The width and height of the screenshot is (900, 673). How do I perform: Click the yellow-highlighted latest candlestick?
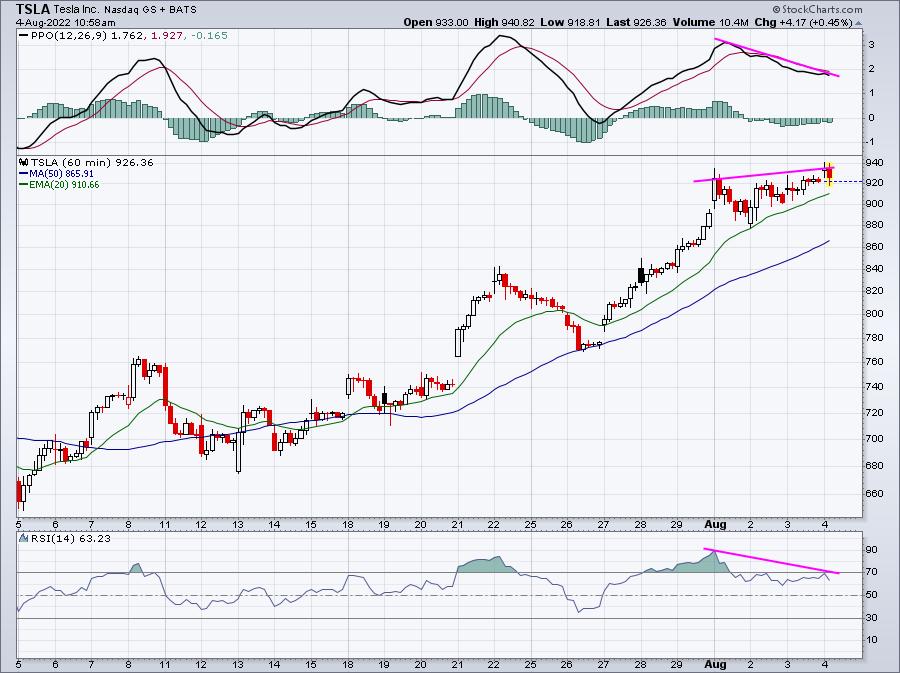pos(829,174)
